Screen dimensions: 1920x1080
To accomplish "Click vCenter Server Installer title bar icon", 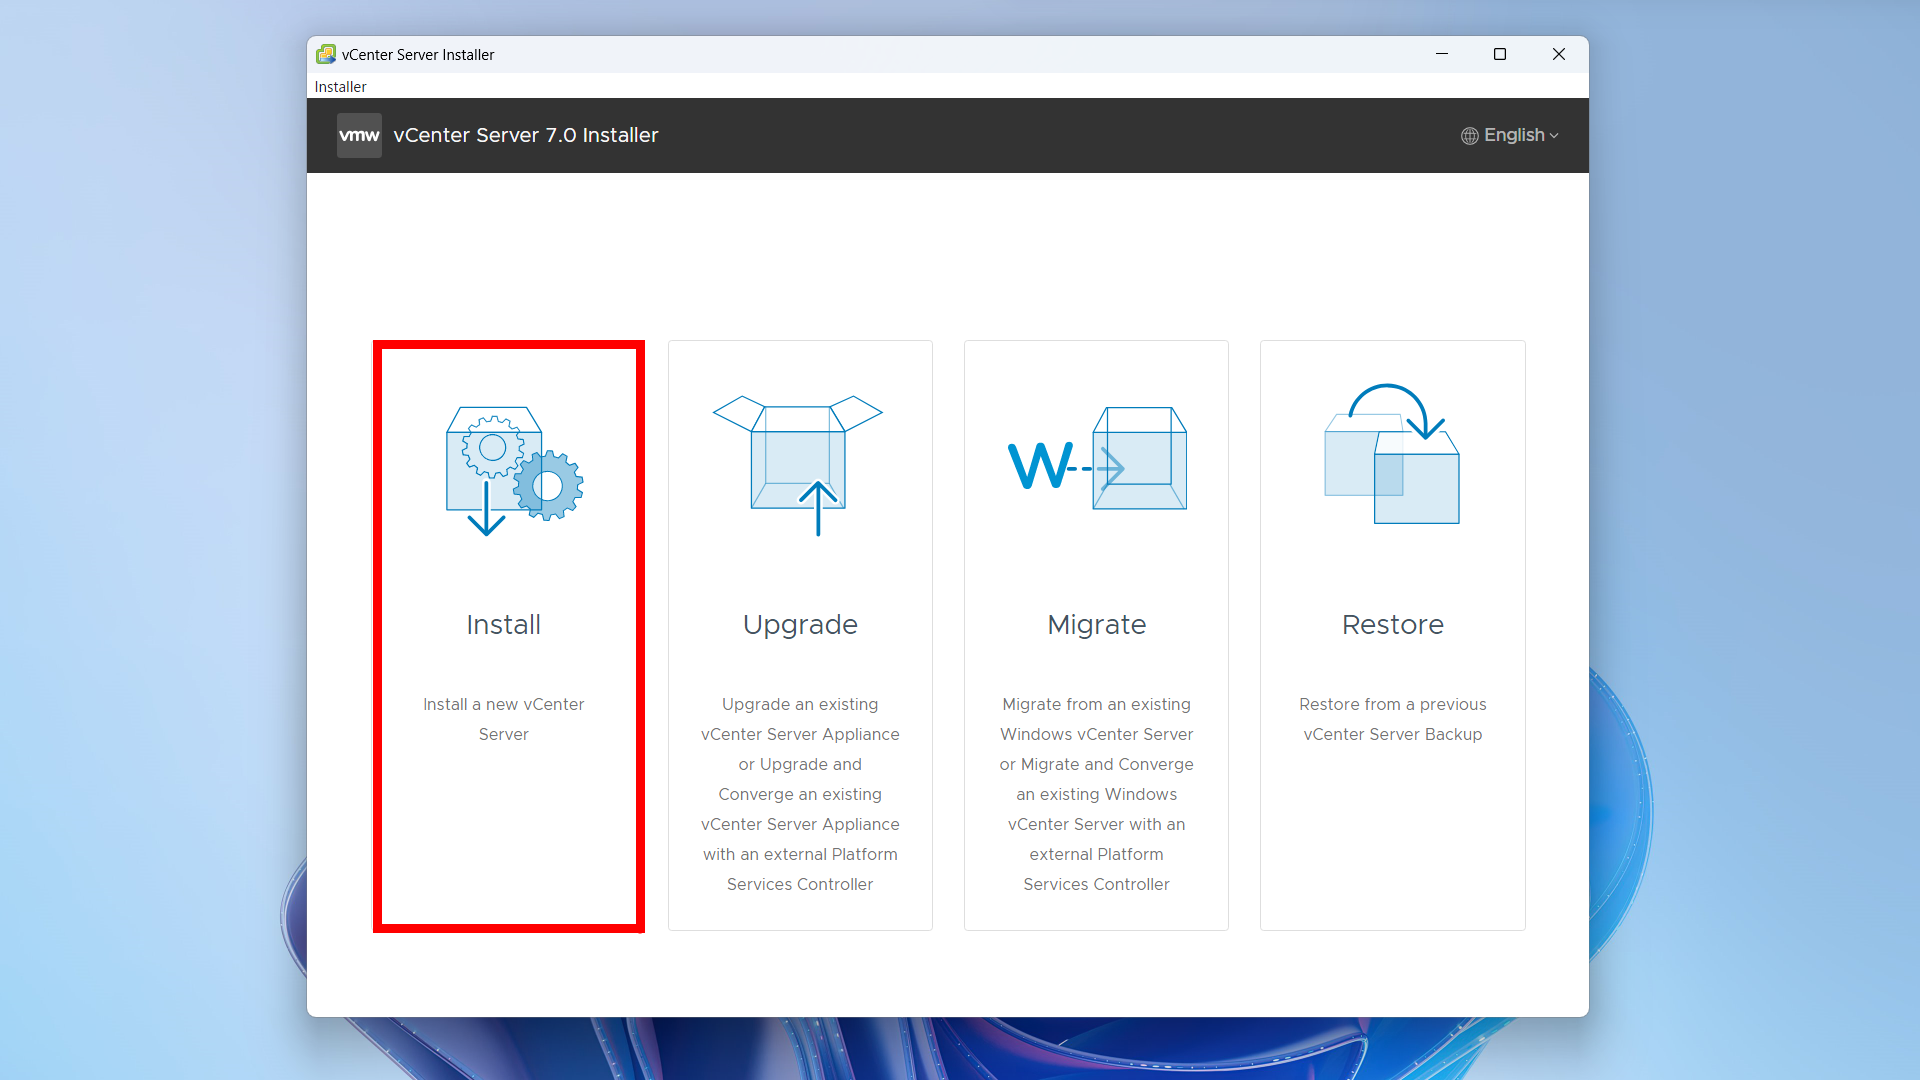I will point(326,54).
